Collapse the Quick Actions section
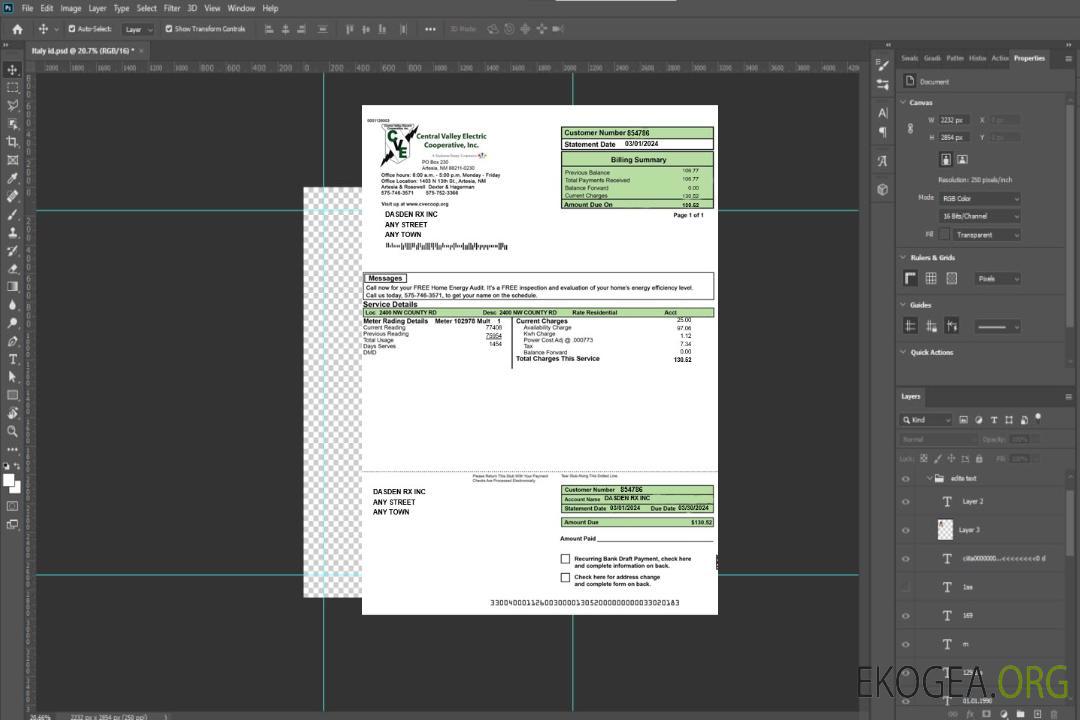 point(902,353)
